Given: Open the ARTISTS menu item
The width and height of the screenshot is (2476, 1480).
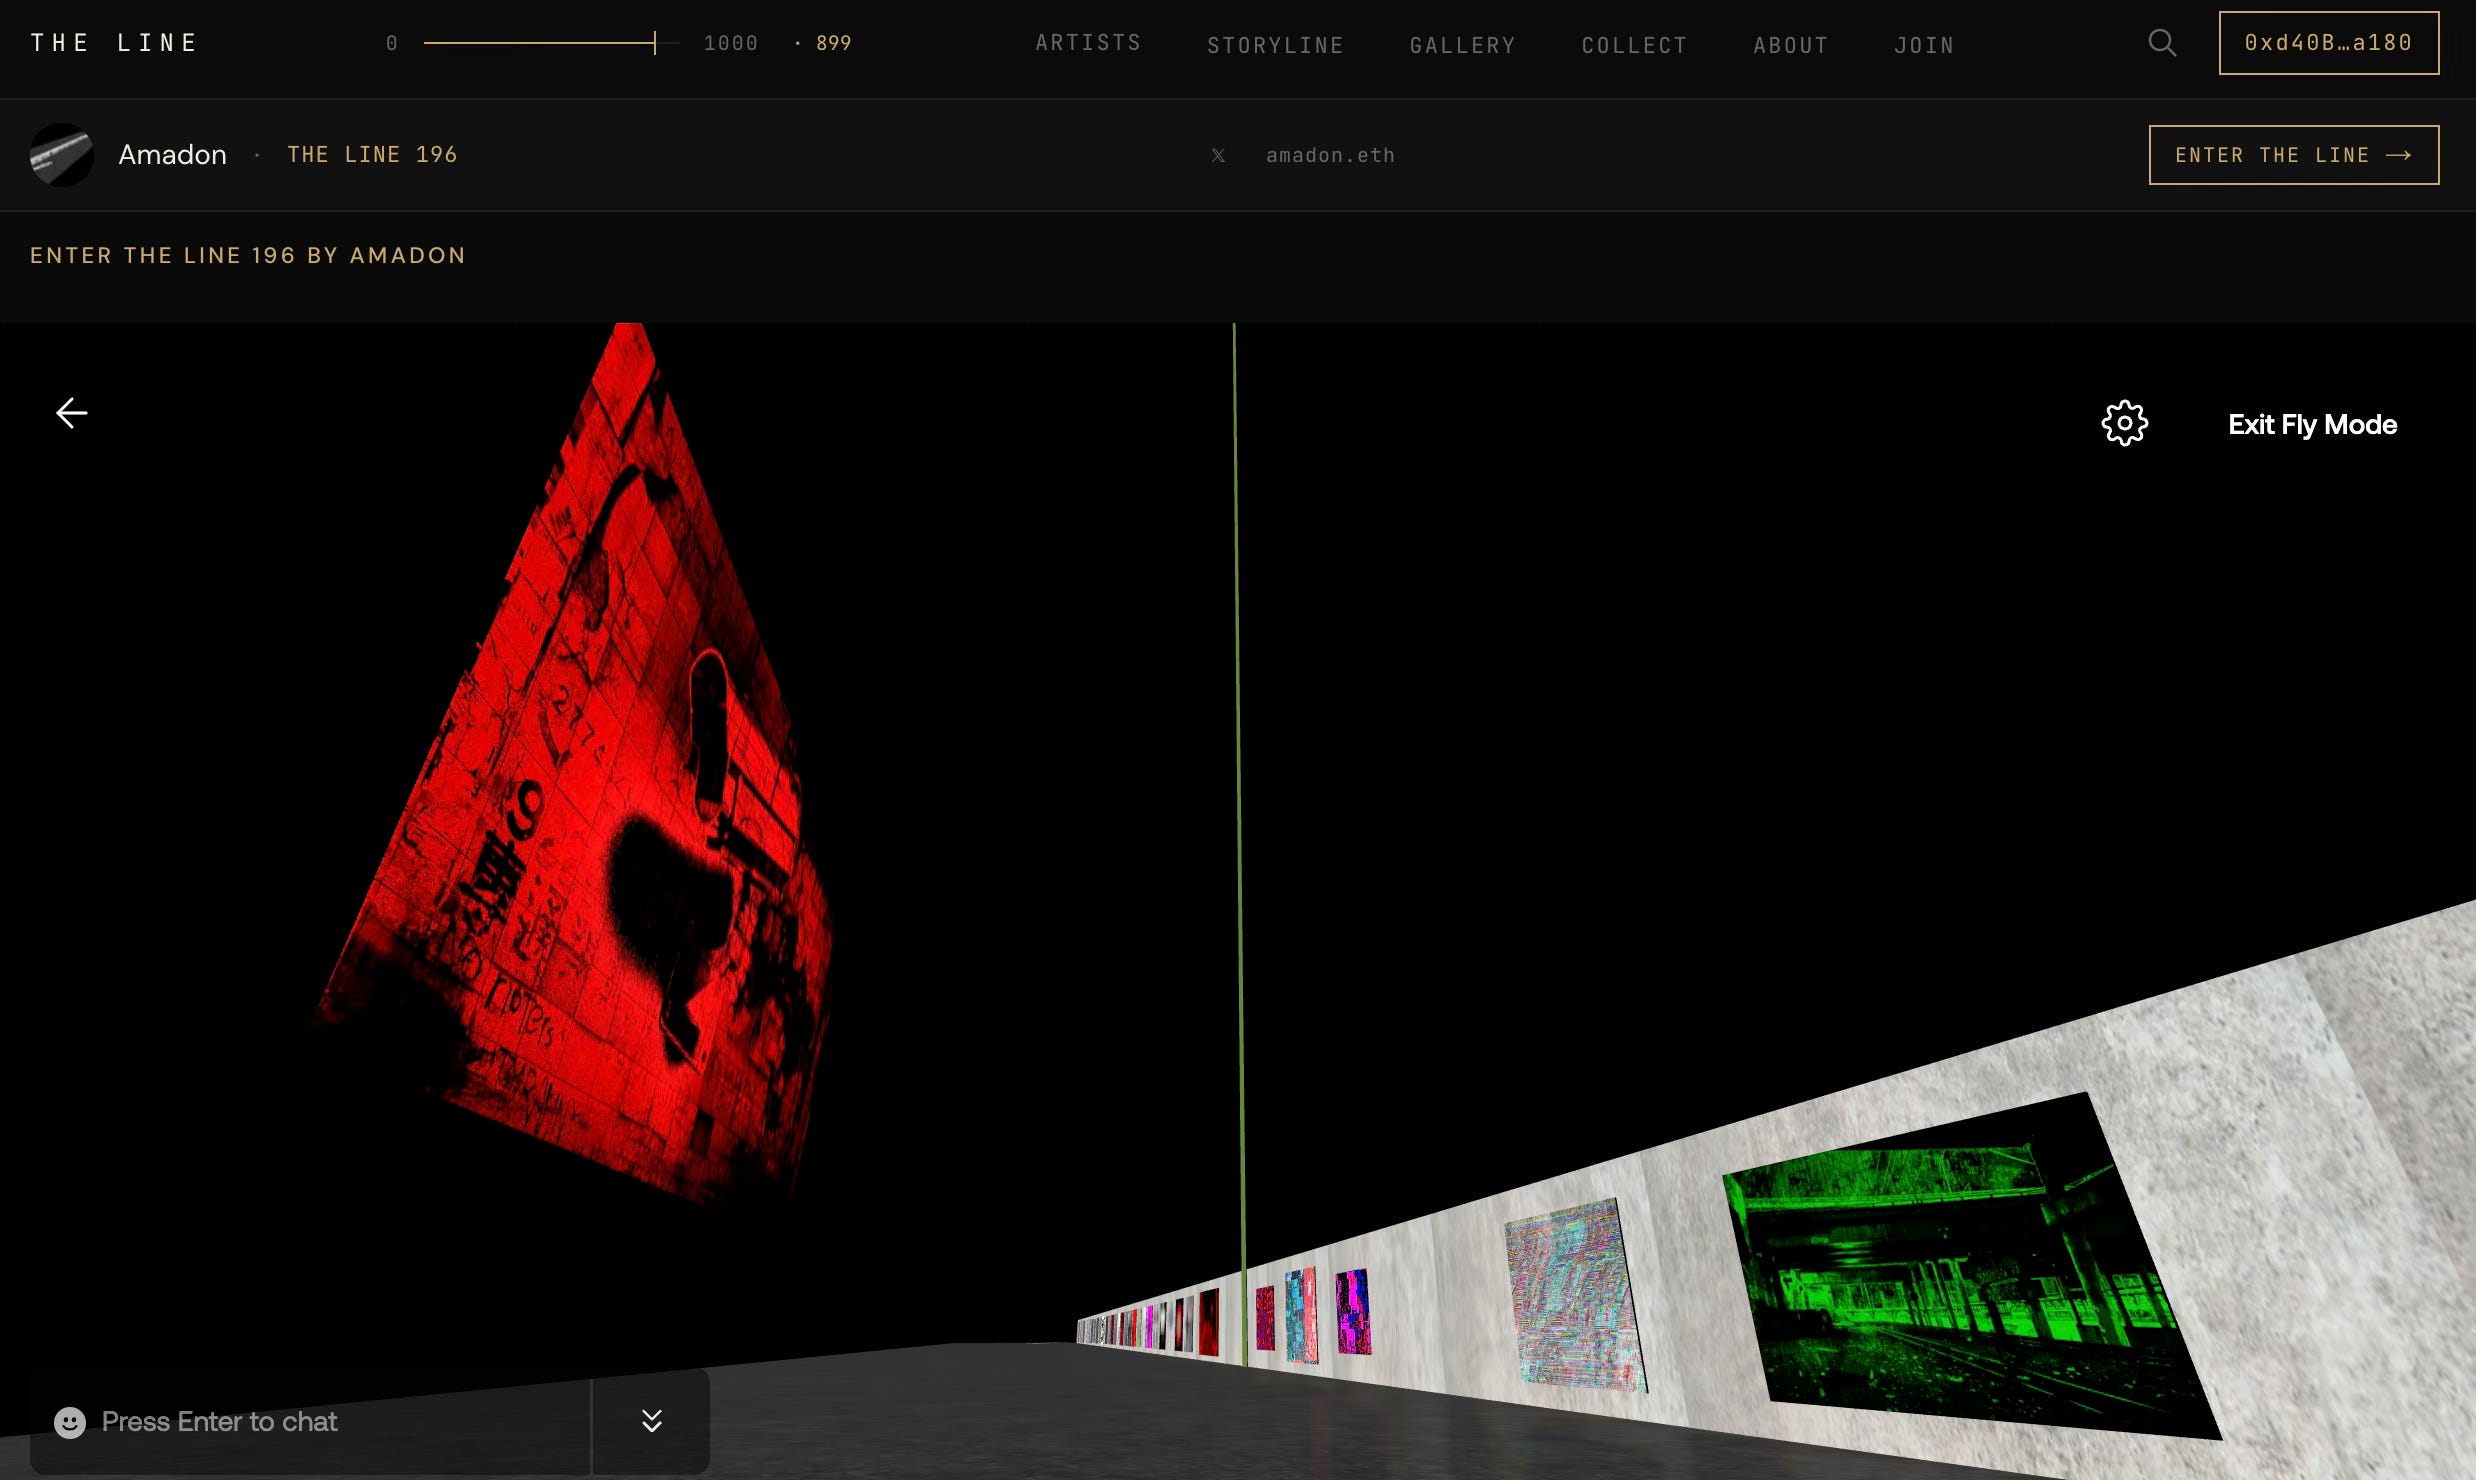Looking at the screenshot, I should pos(1088,43).
